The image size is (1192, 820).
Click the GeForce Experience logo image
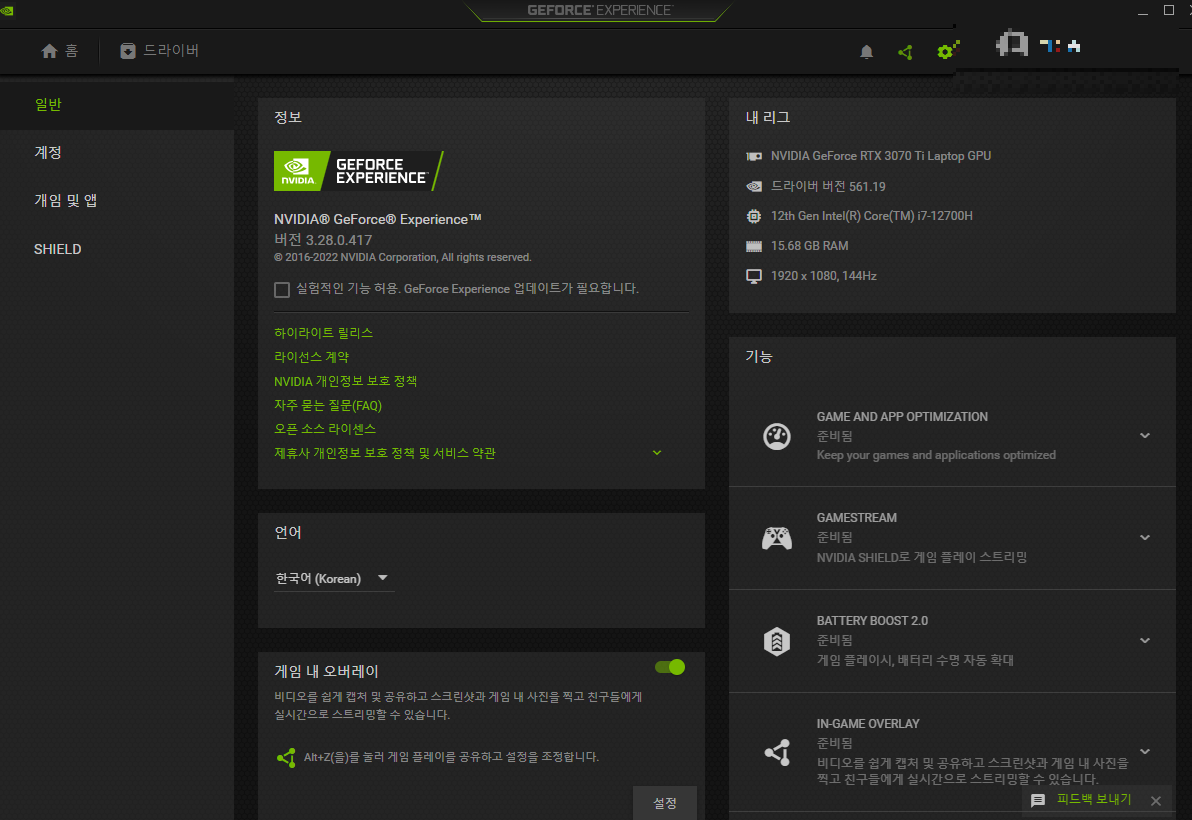pyautogui.click(x=358, y=170)
